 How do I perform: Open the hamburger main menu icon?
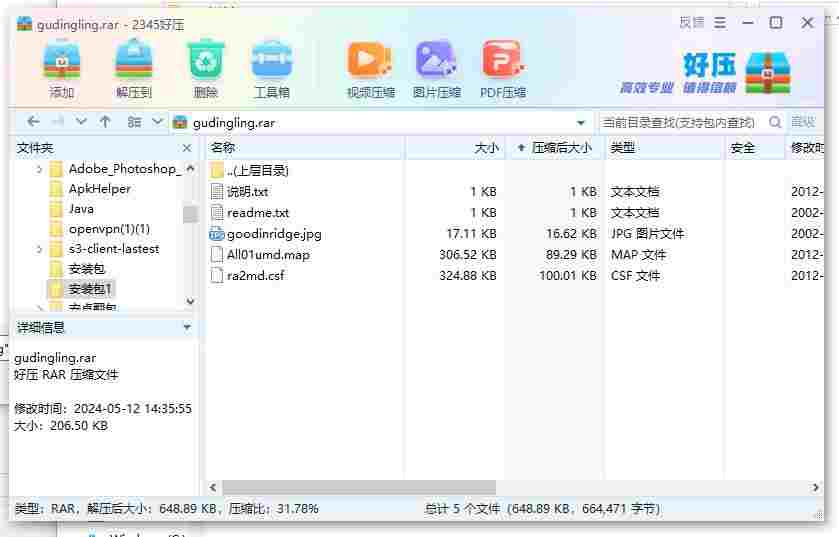[x=720, y=23]
